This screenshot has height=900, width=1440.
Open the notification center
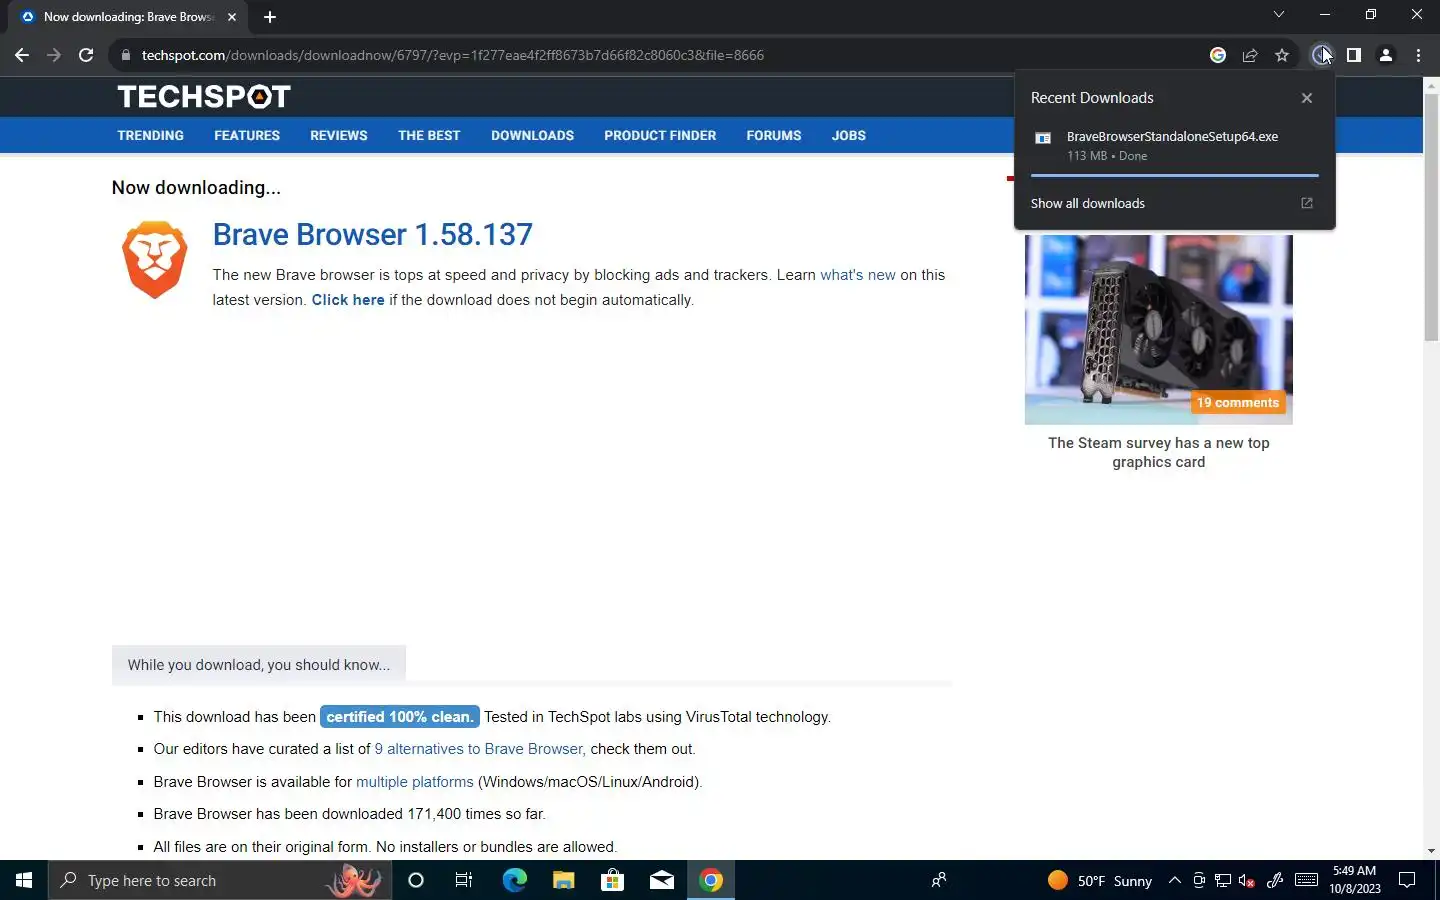[x=1407, y=880]
